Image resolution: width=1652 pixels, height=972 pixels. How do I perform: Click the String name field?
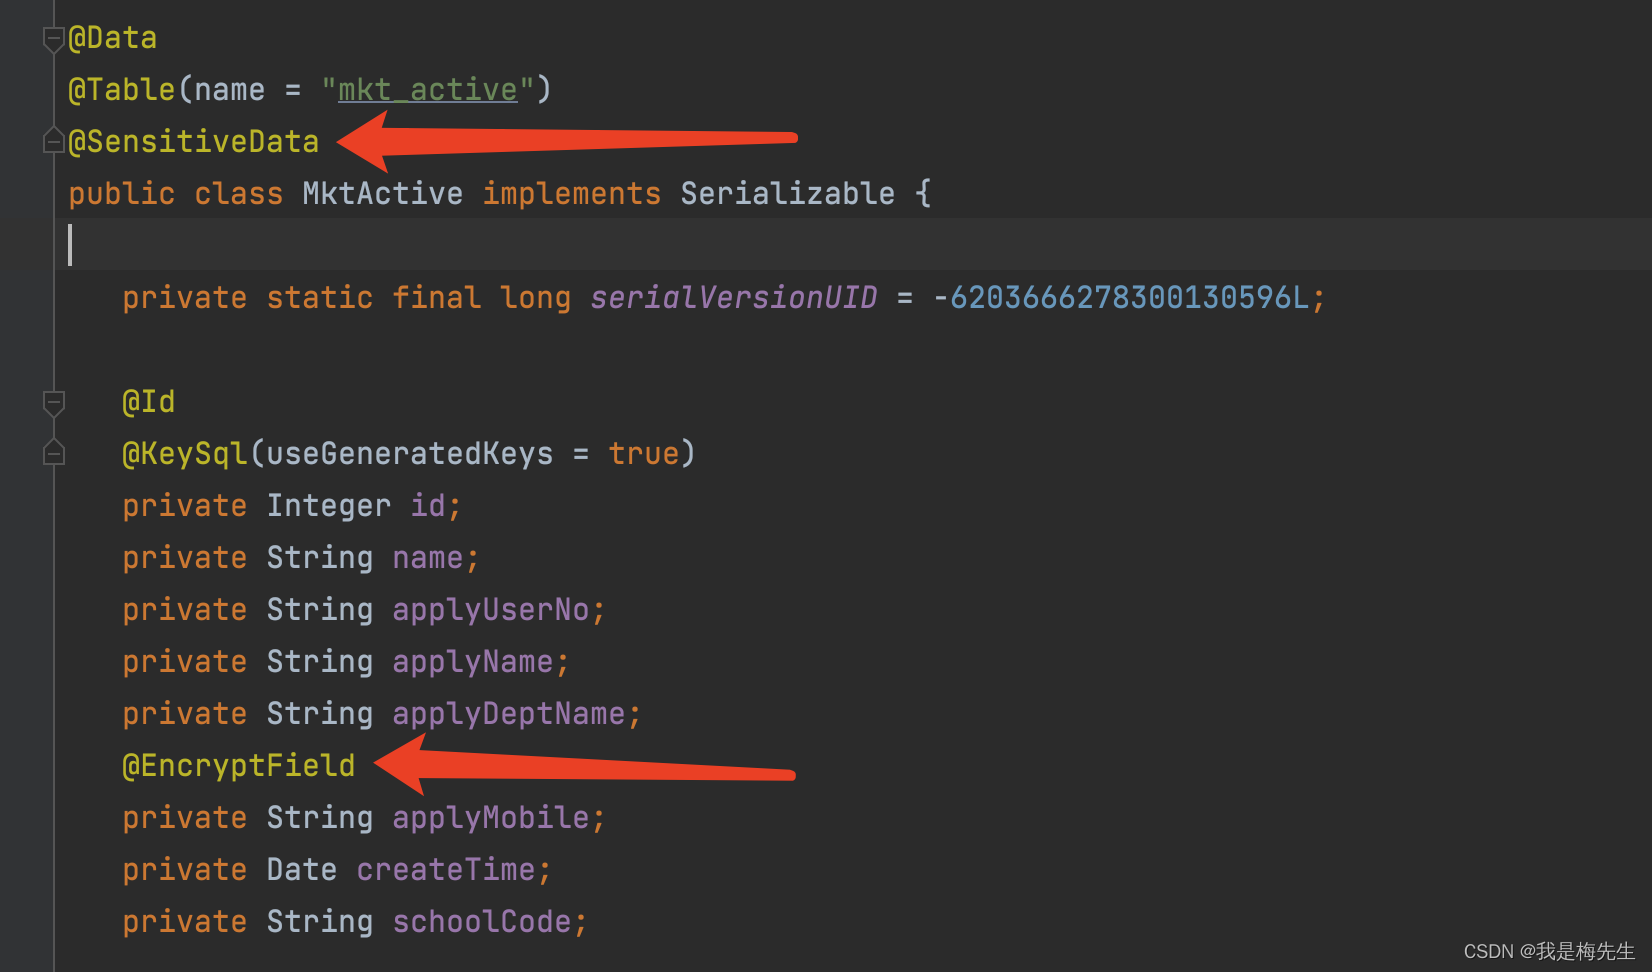coord(428,558)
